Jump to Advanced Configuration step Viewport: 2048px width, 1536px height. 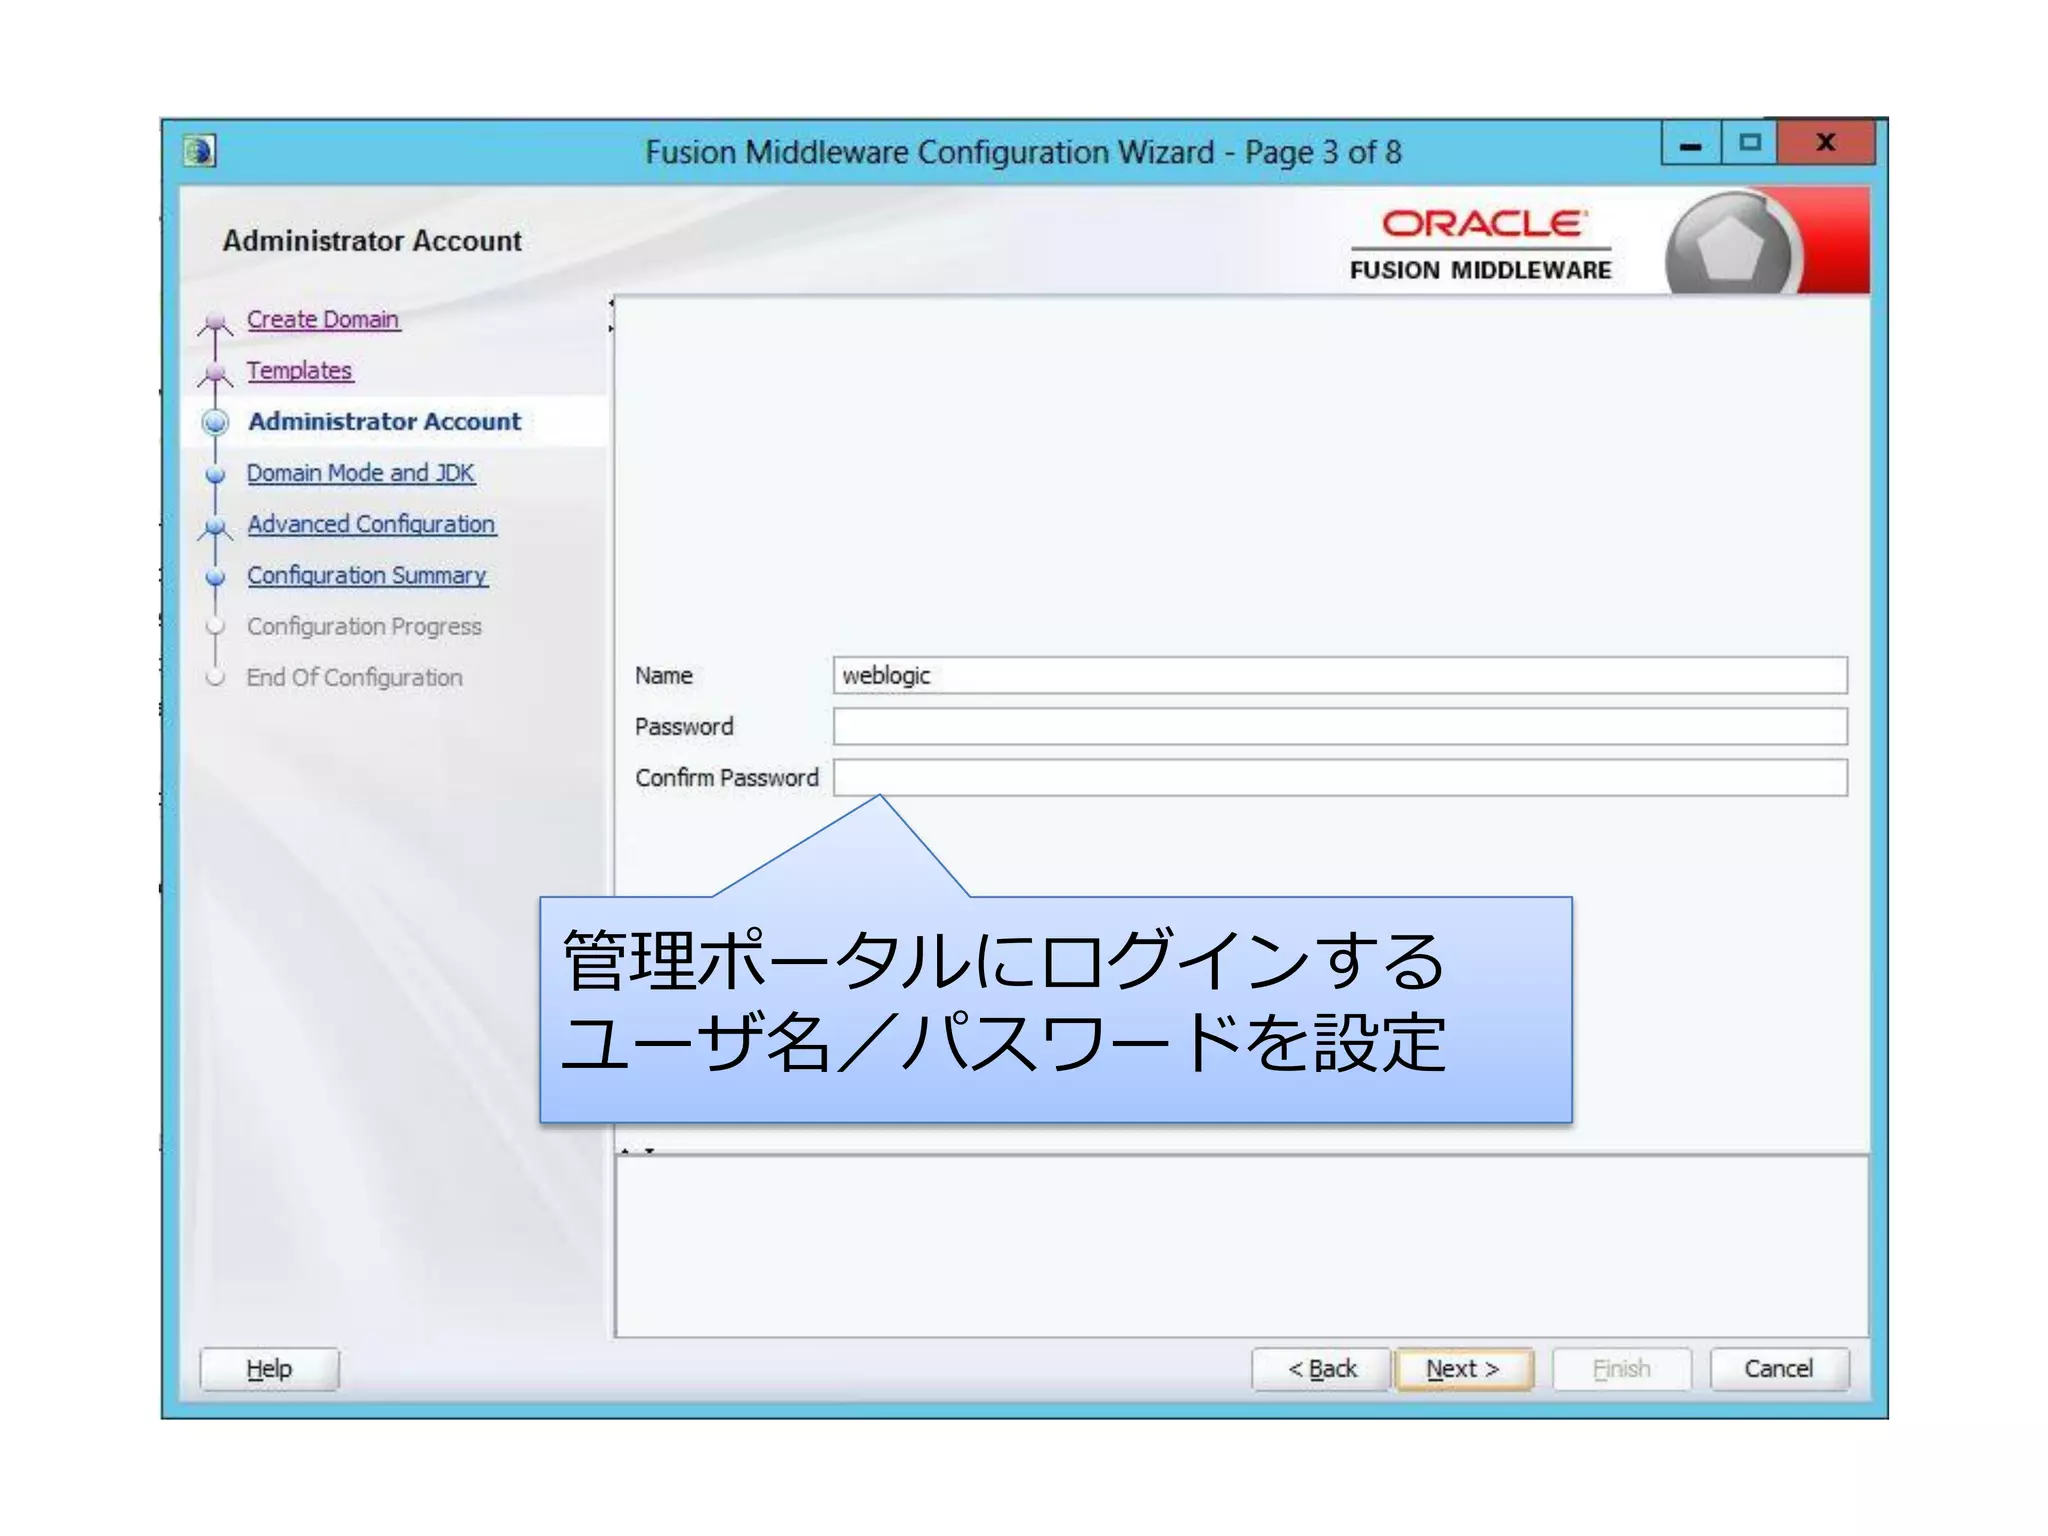(x=372, y=524)
